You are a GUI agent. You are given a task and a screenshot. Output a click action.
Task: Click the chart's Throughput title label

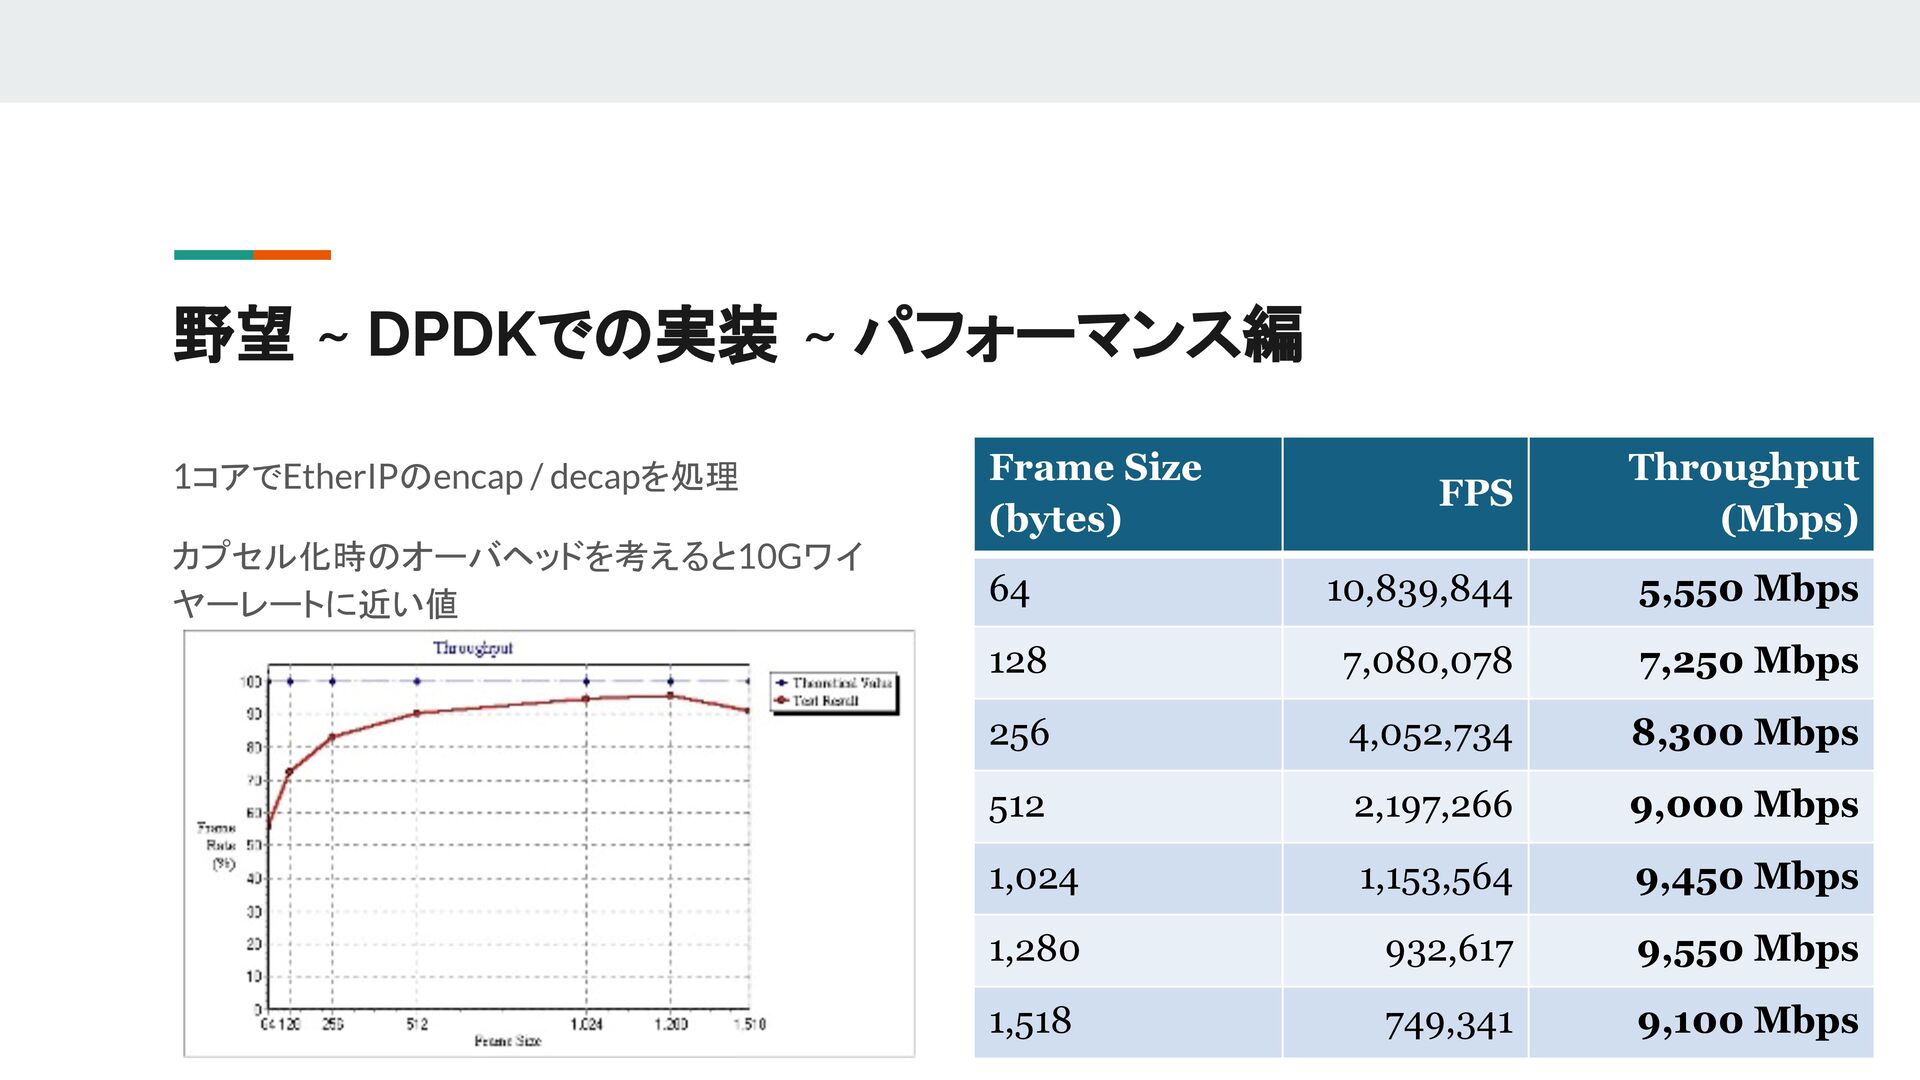472,648
